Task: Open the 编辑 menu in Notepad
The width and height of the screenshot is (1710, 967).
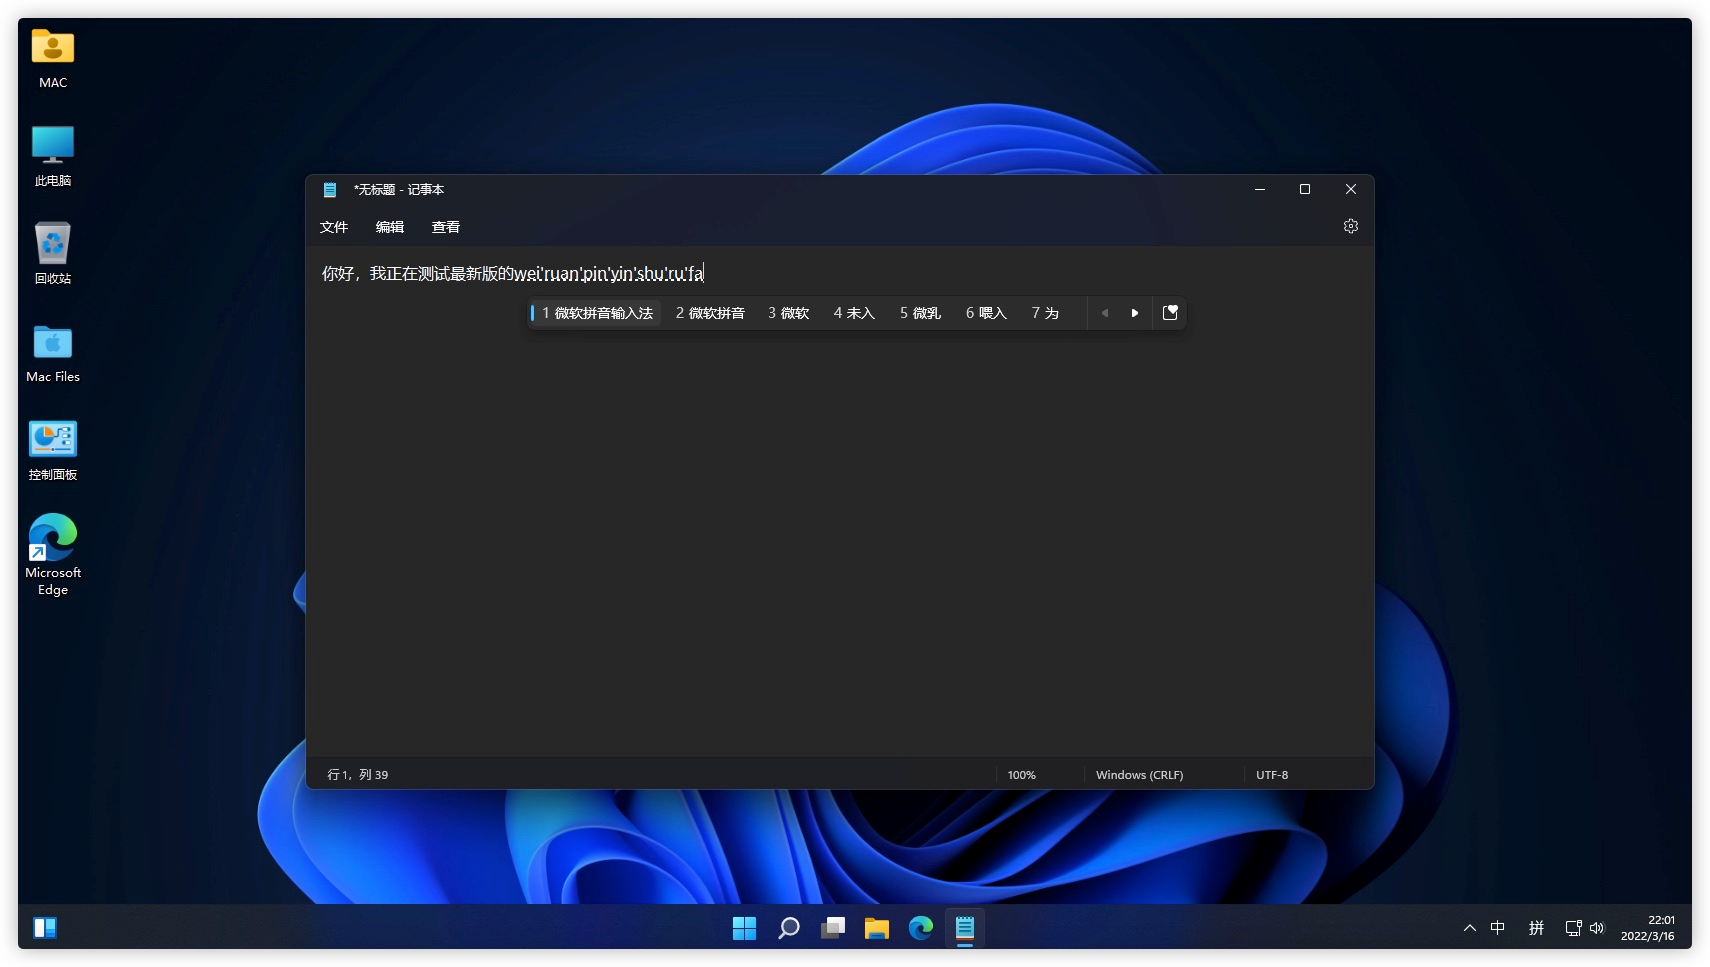Action: pyautogui.click(x=390, y=227)
